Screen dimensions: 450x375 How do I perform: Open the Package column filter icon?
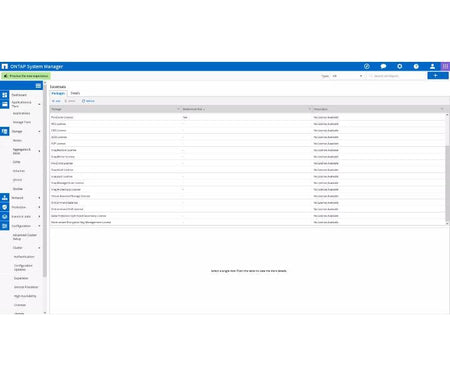178,109
